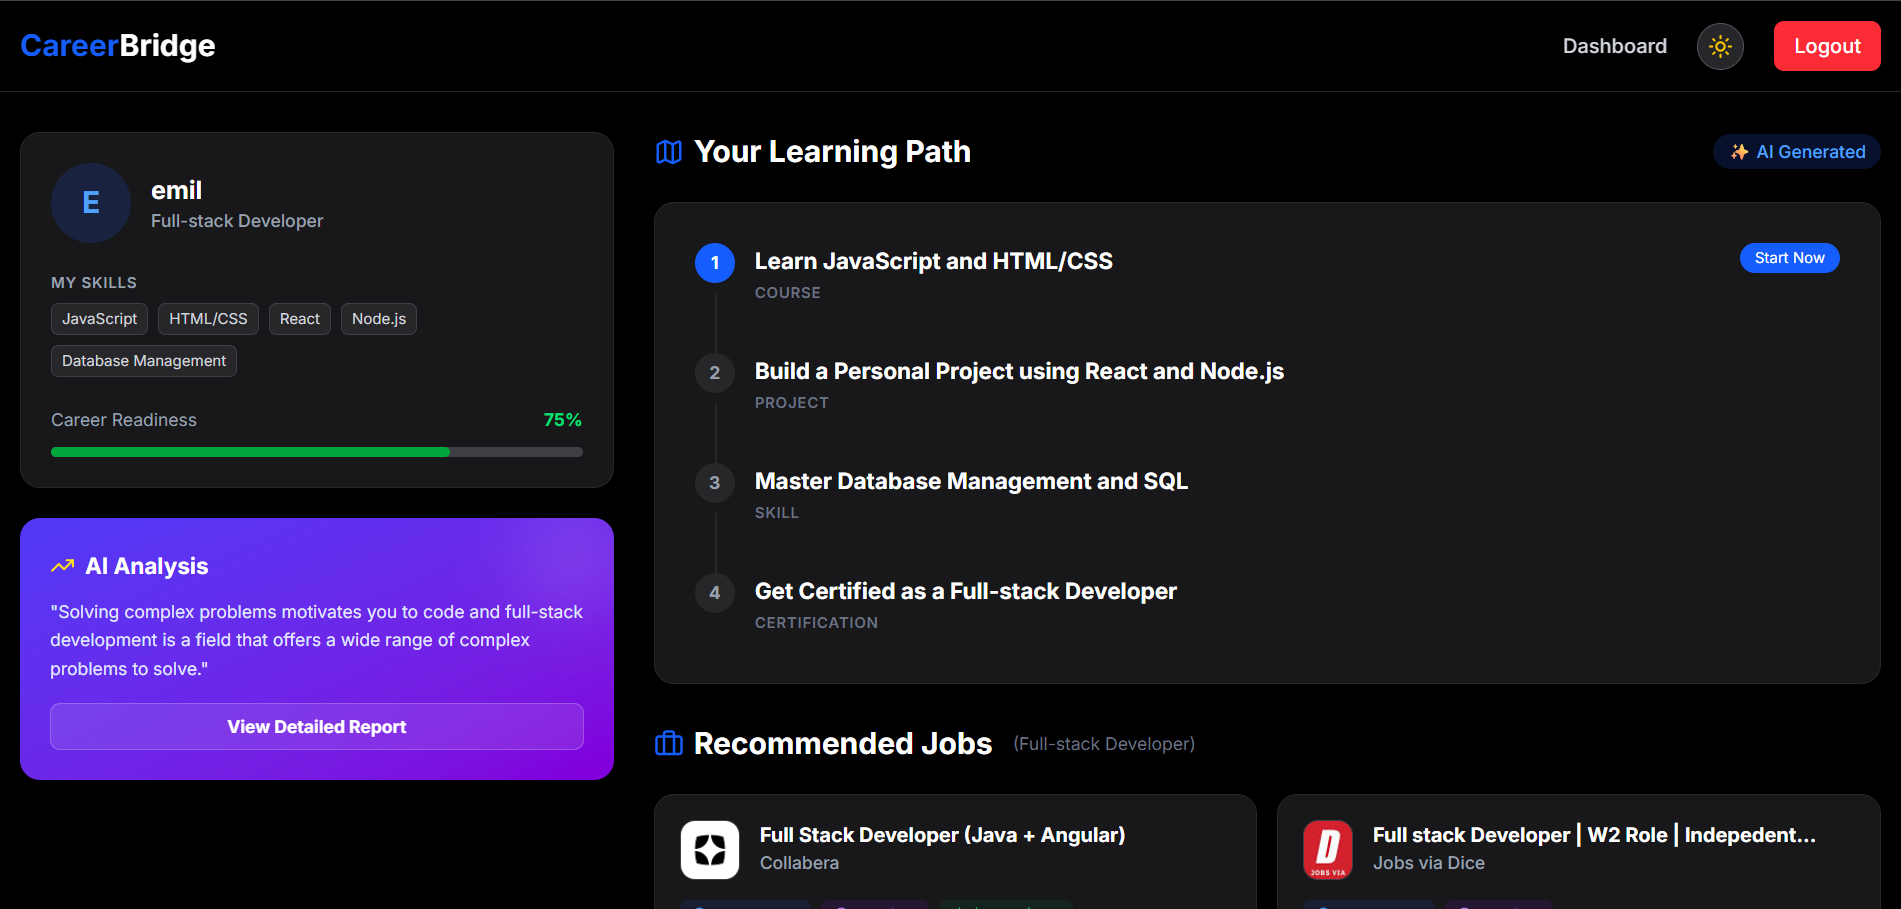
Task: Click the Database Management skill tag
Action: tap(144, 361)
